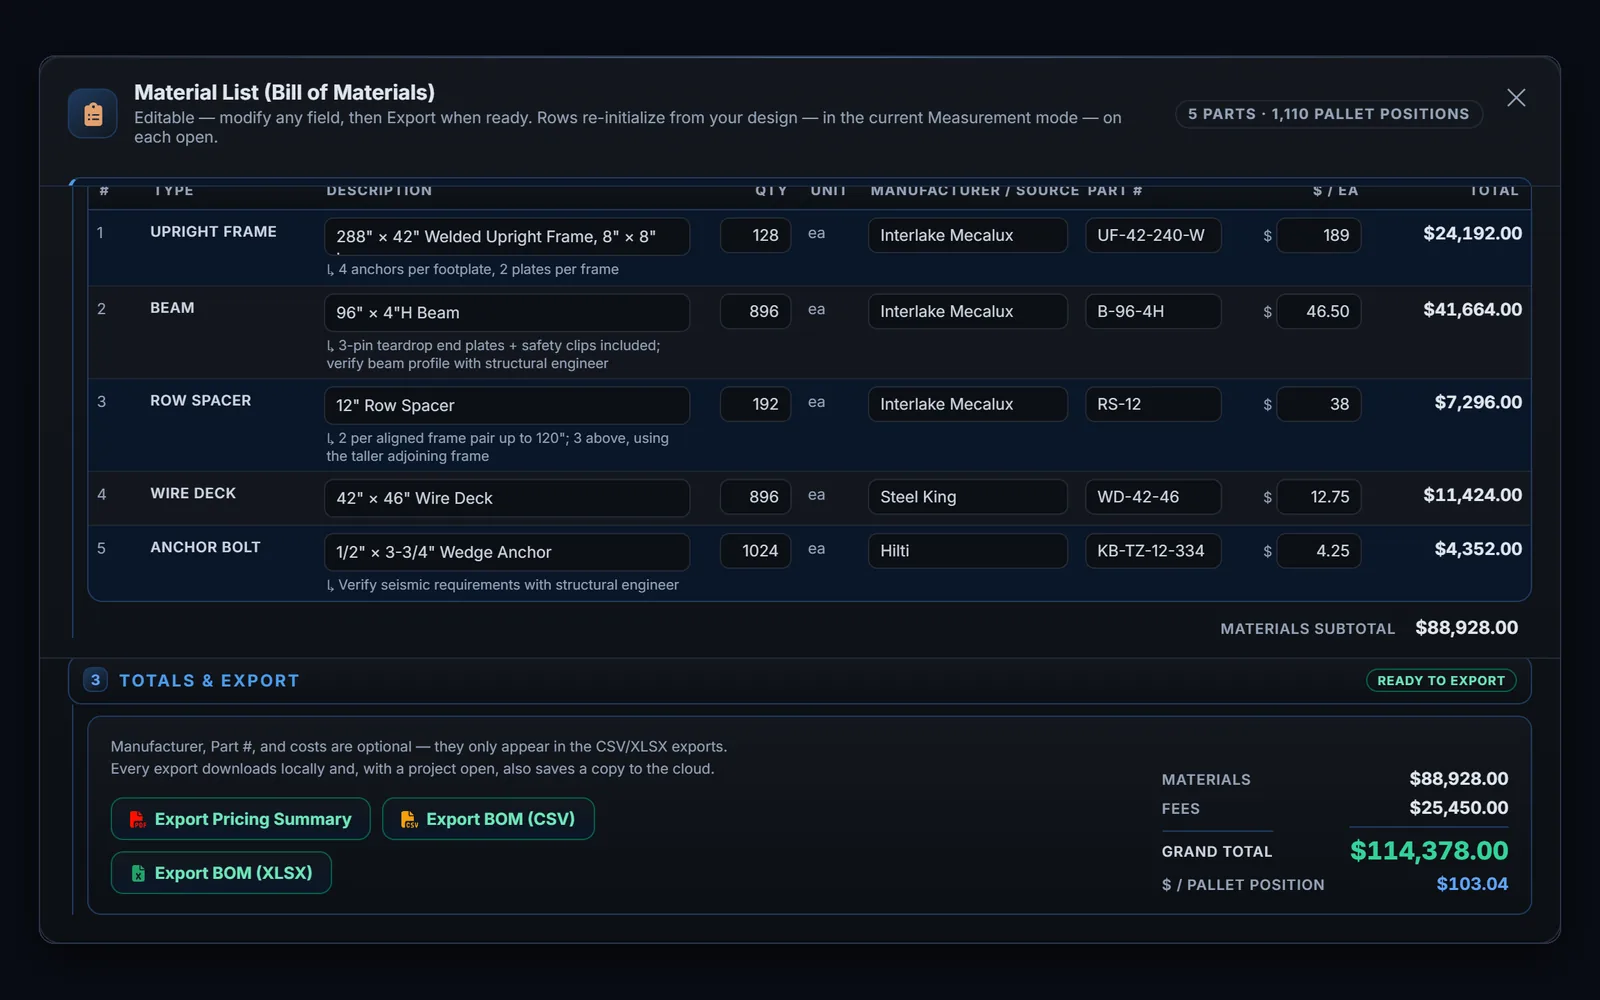The width and height of the screenshot is (1600, 1000).
Task: Click the 5 Parts pallet positions badge
Action: (1328, 114)
